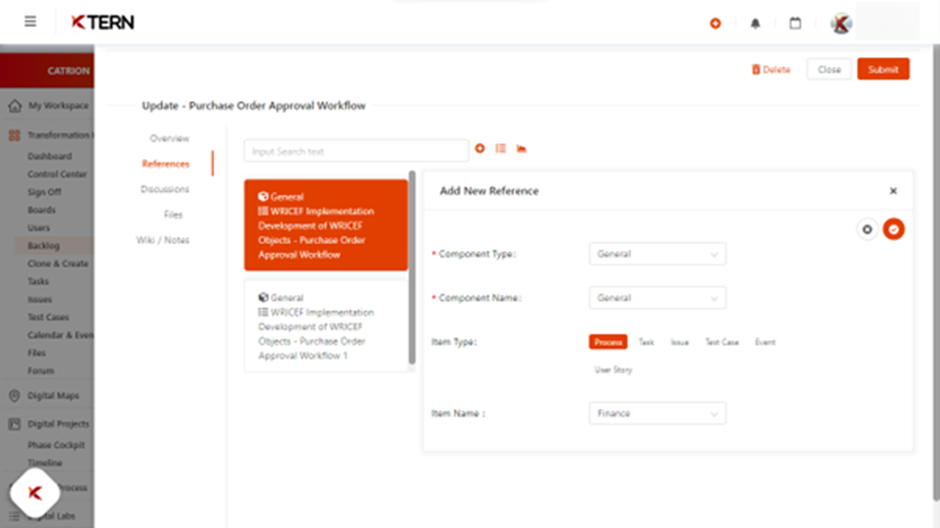Click the chart view icon next to list icon
This screenshot has height=528, width=940.
(522, 149)
